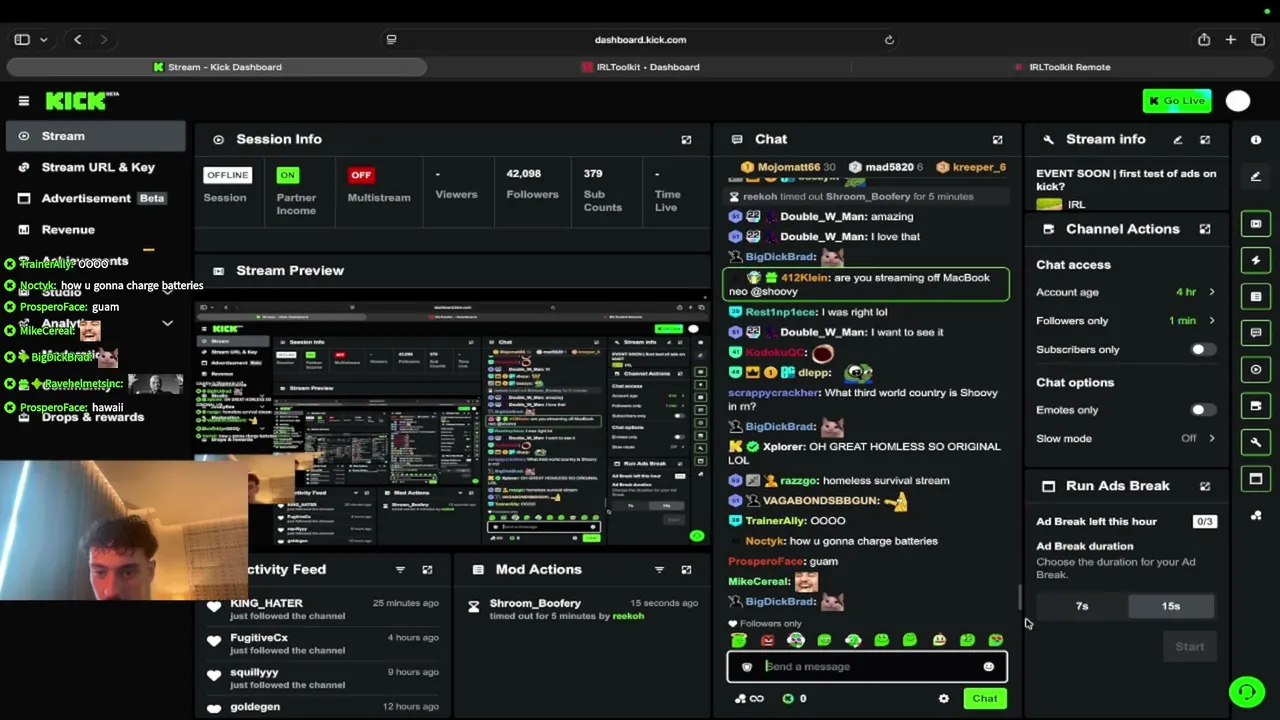Click the profile avatar in the header
Screen dimensions: 1280x720
pyautogui.click(x=1238, y=101)
